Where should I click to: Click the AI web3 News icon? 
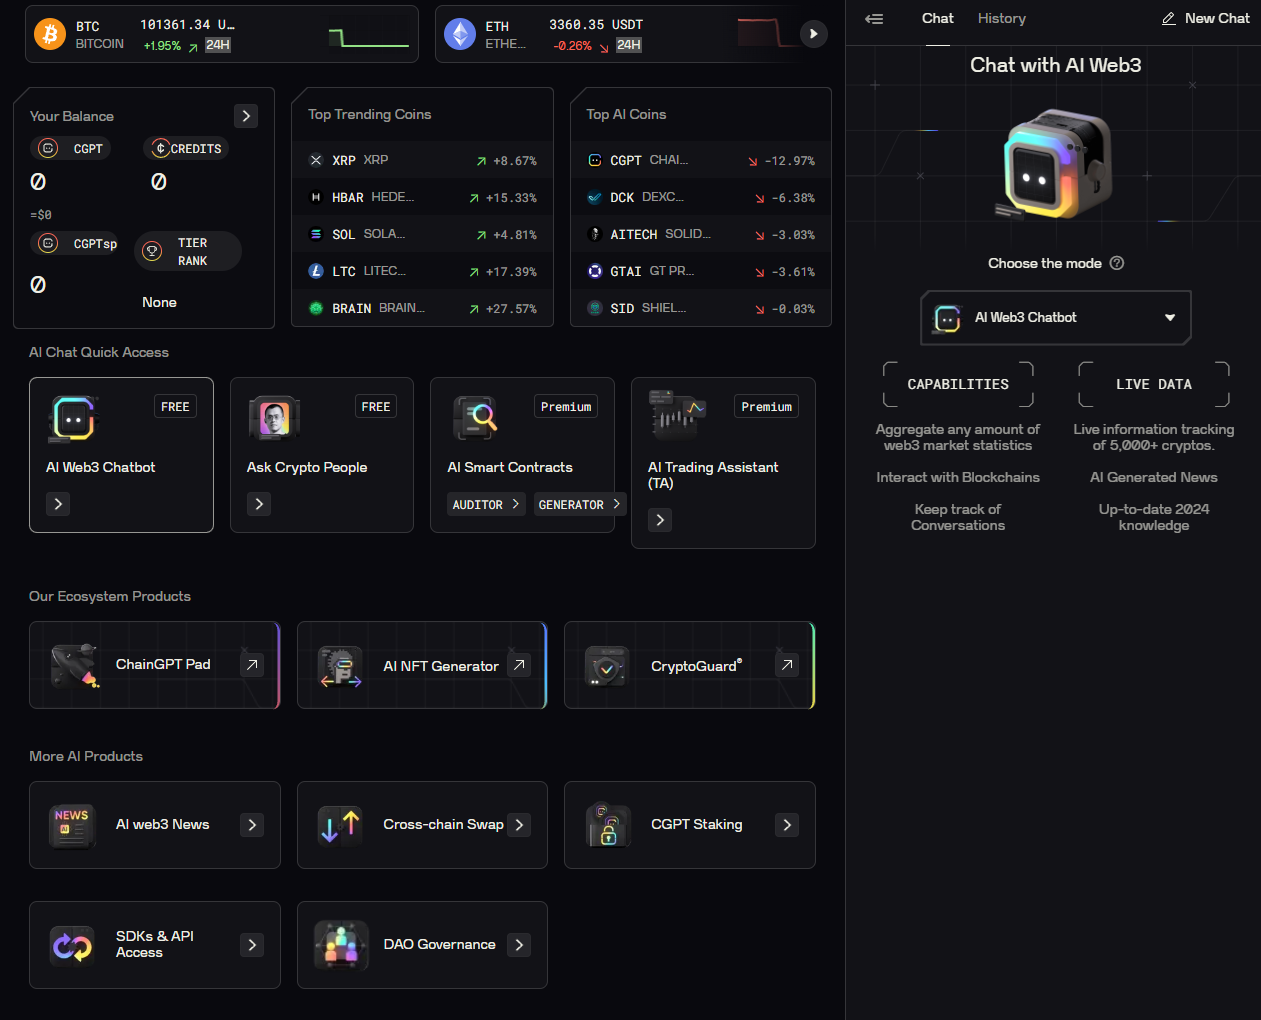point(72,826)
